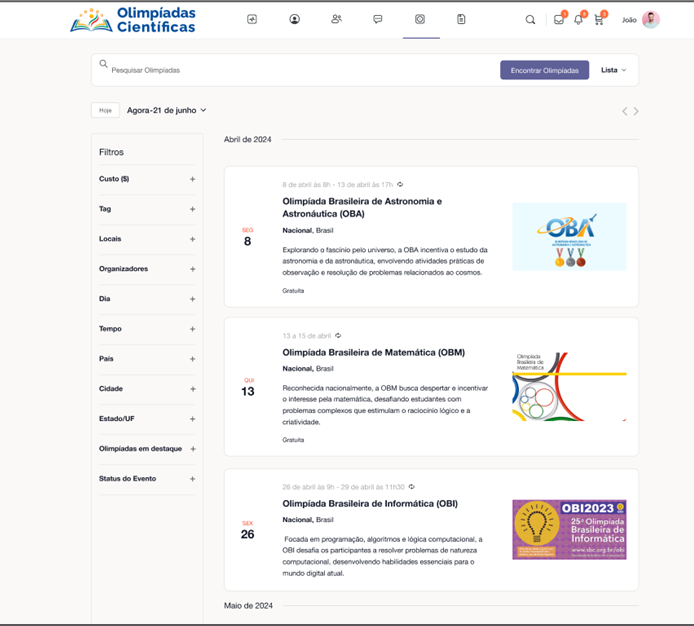Open the shopping cart icon
This screenshot has height=626, width=694.
tap(599, 19)
